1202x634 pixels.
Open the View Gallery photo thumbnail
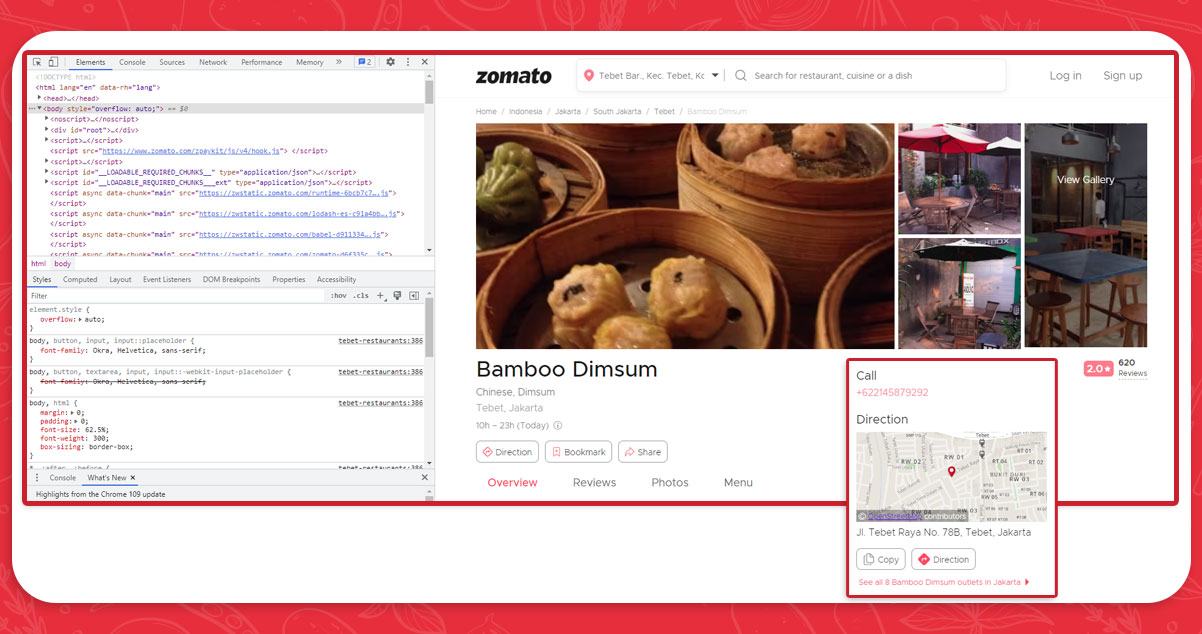point(1085,180)
